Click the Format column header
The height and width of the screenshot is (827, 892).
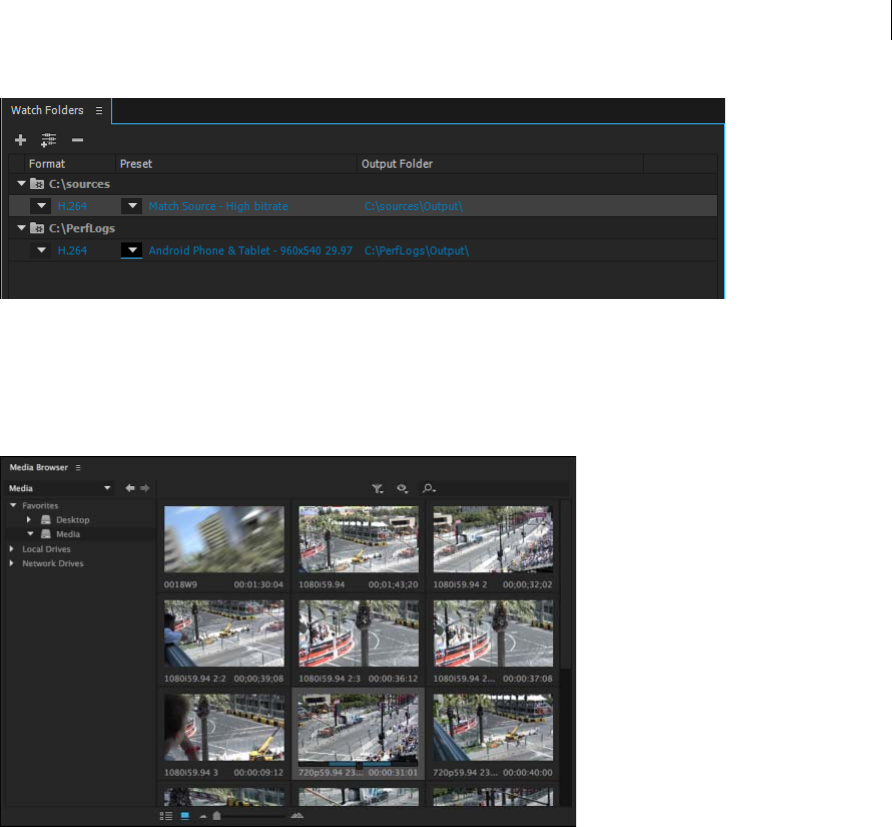coord(47,164)
